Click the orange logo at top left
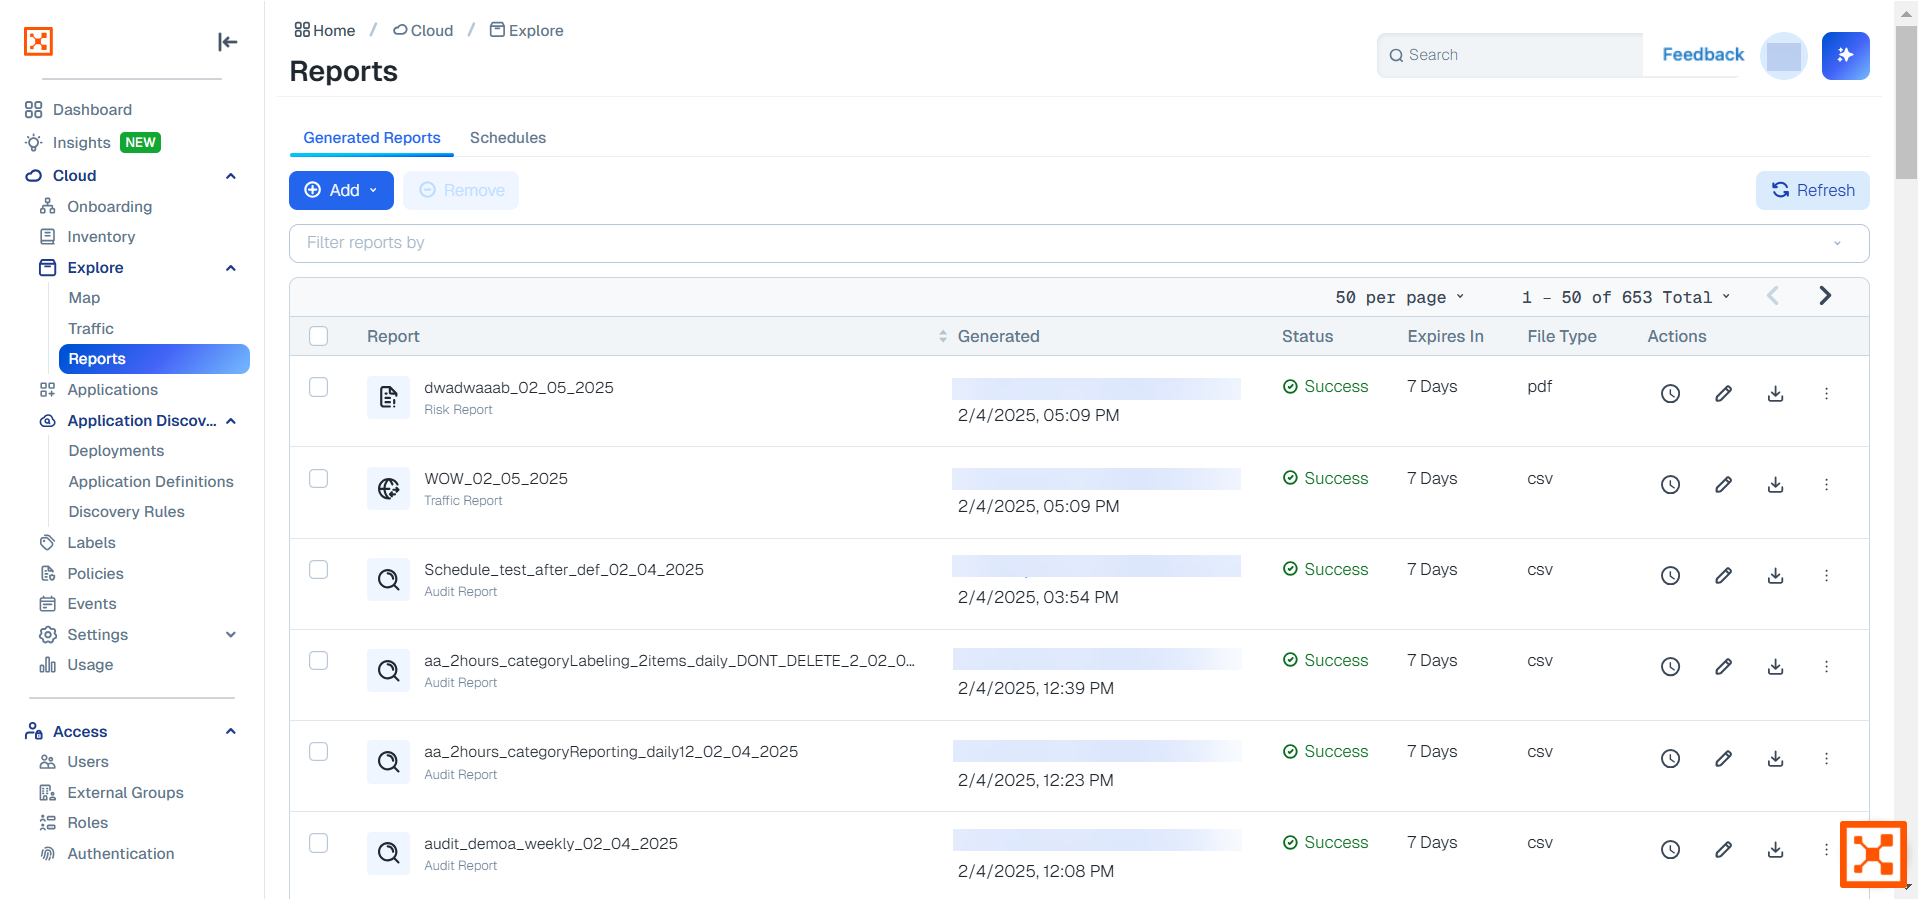The image size is (1918, 899). 38,41
